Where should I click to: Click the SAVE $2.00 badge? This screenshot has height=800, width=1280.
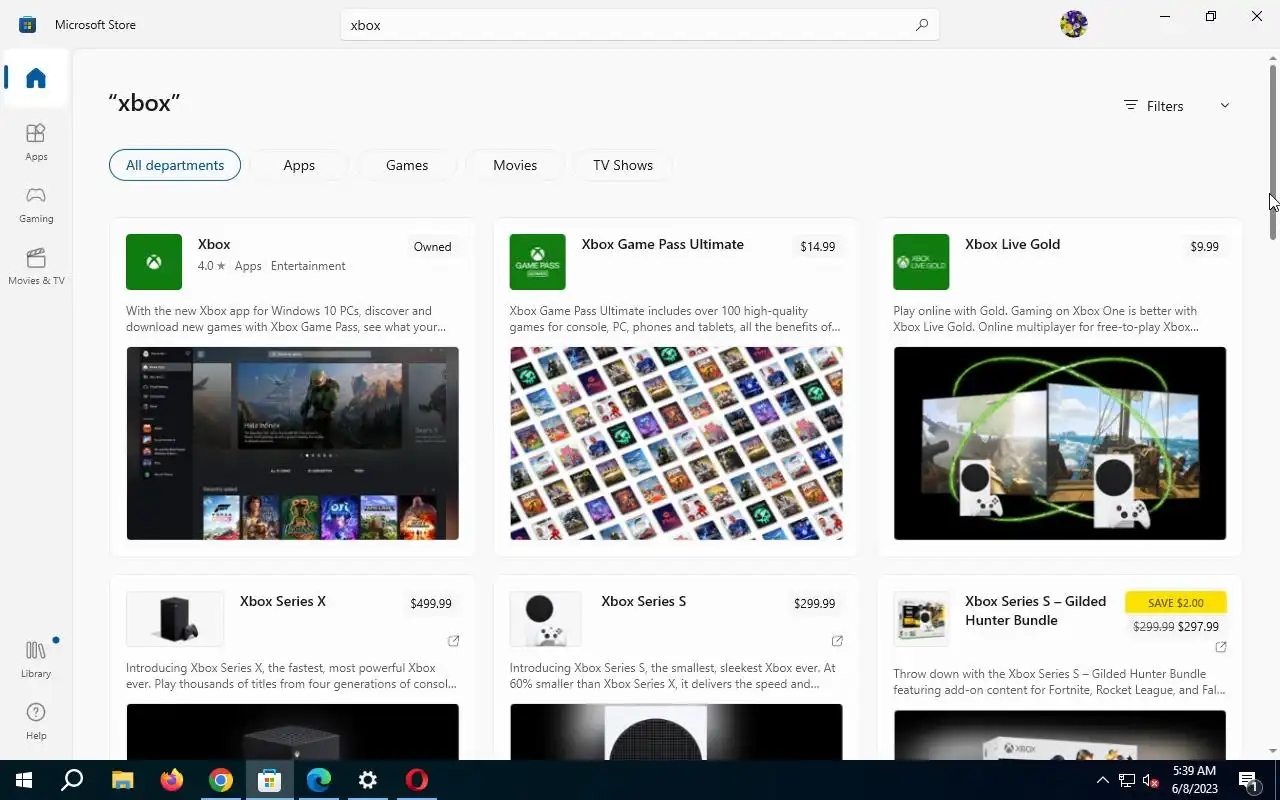tap(1176, 603)
